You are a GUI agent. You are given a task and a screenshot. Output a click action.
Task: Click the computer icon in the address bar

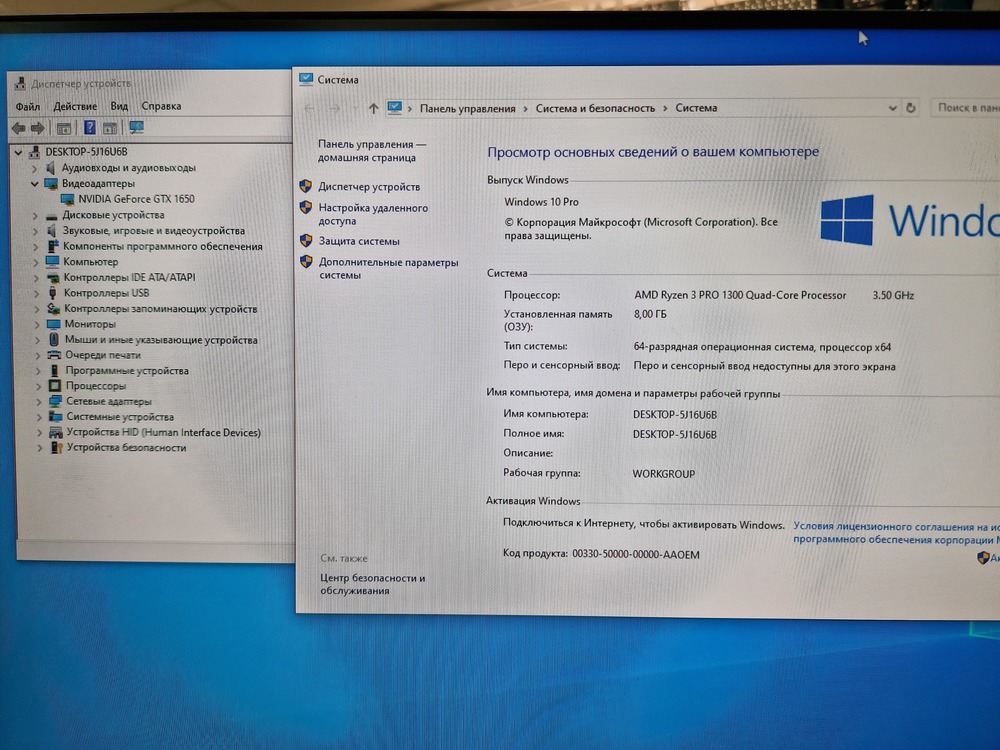click(x=395, y=108)
